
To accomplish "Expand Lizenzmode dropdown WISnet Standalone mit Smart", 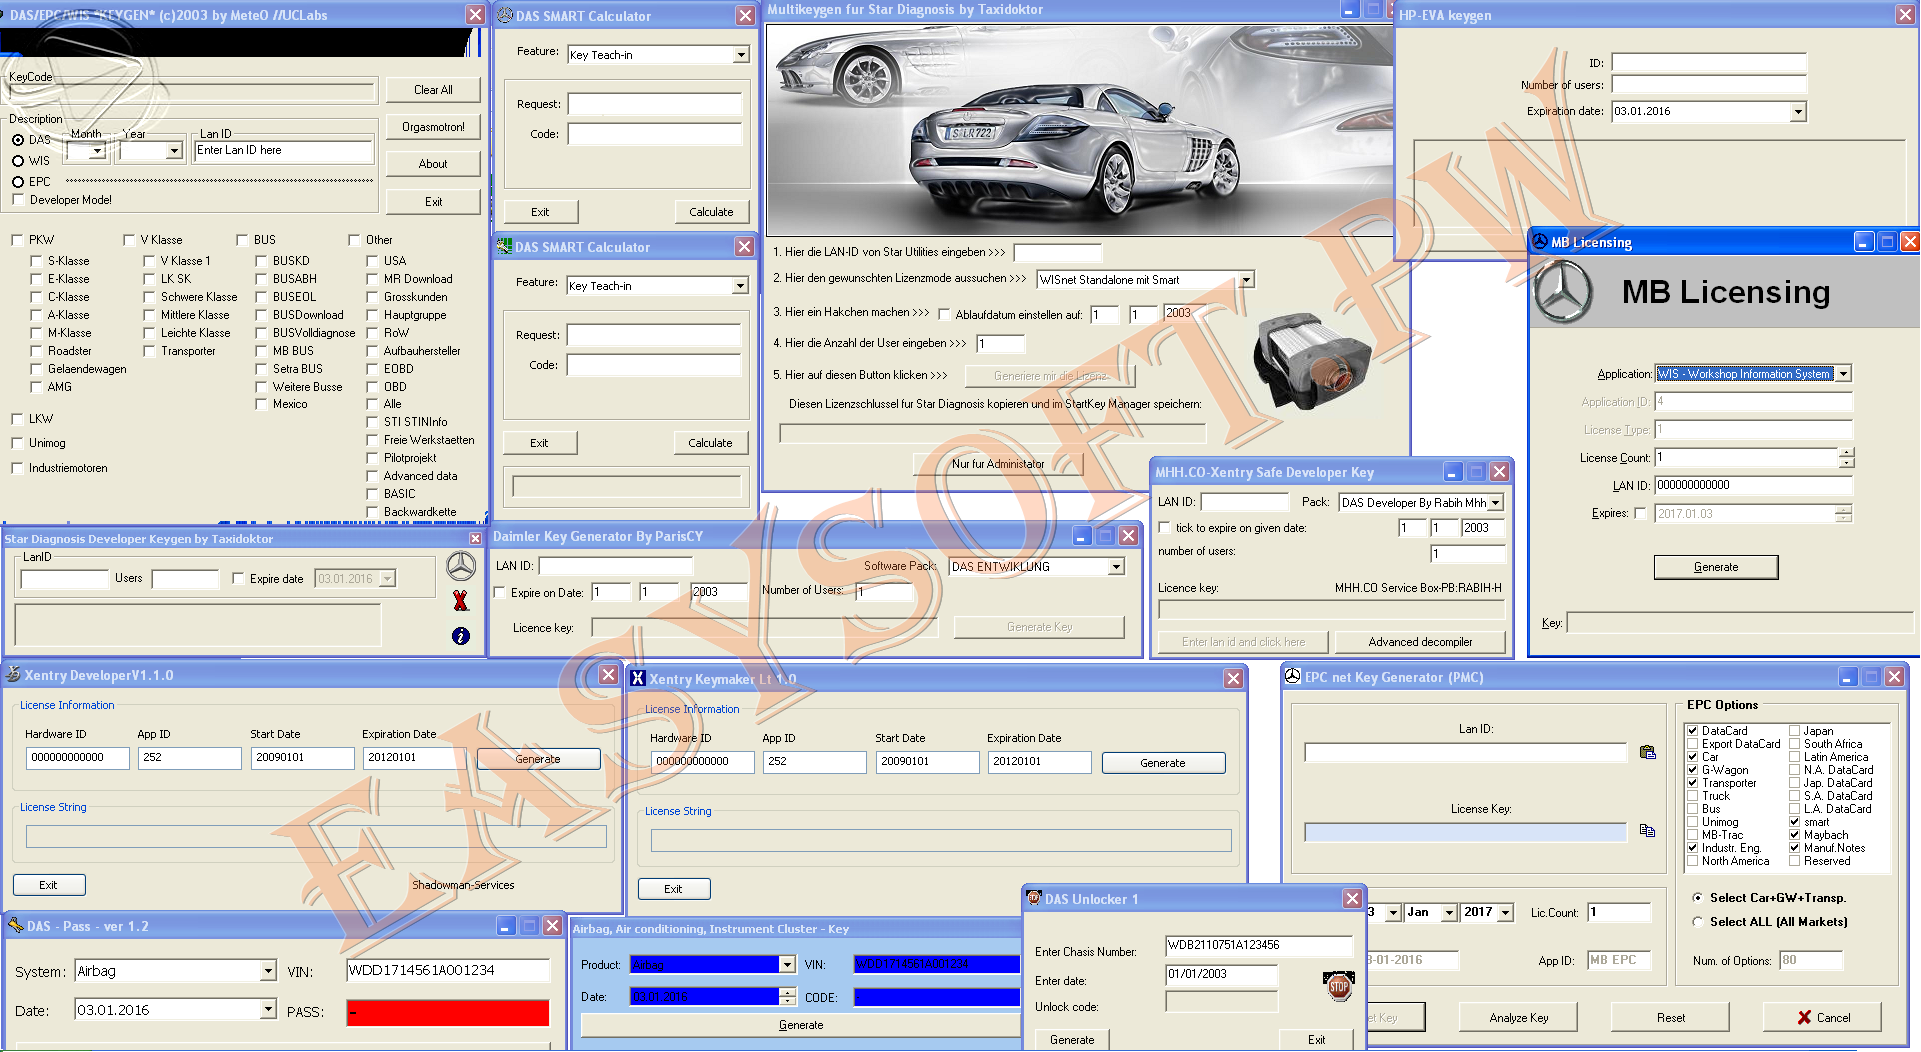I will pyautogui.click(x=1246, y=280).
